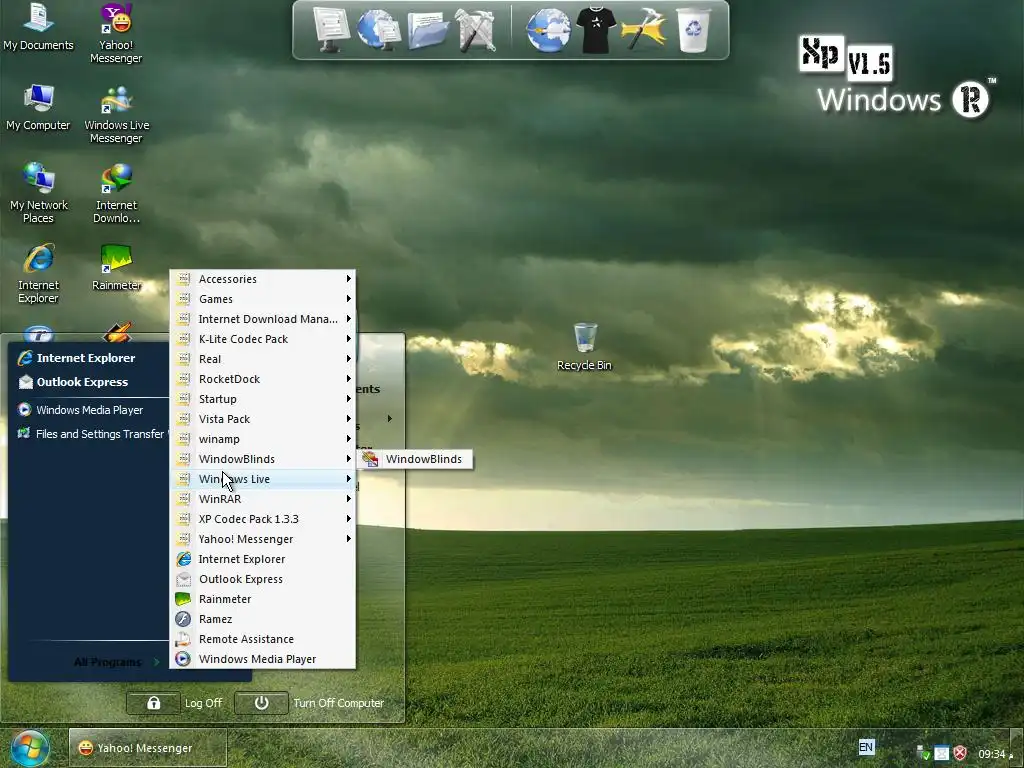
Task: Launch Rainmeter desktop shortcut
Action: coord(116,268)
